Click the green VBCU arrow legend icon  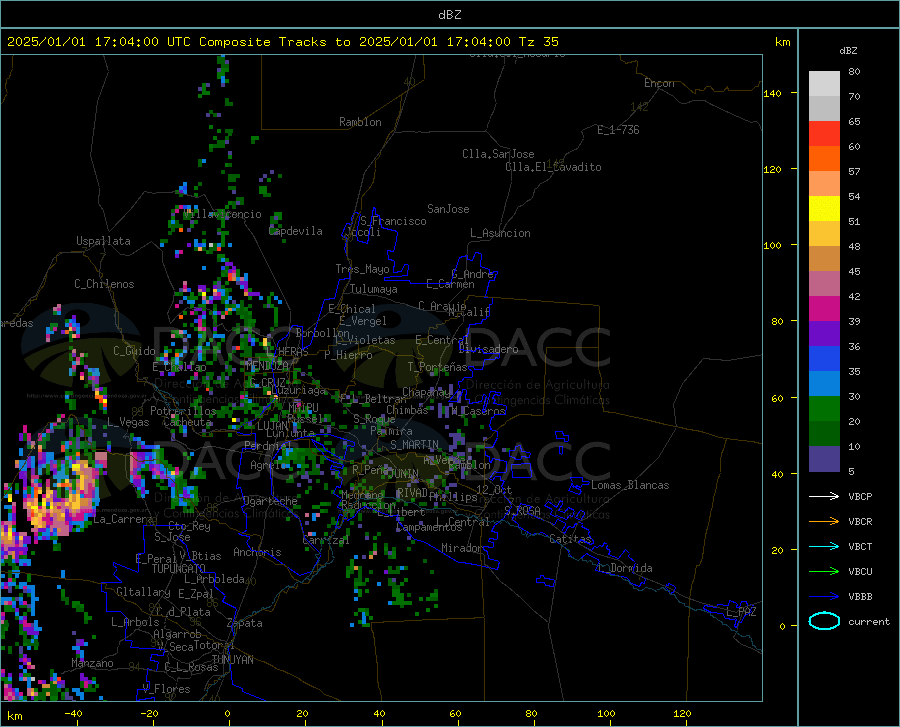click(824, 572)
